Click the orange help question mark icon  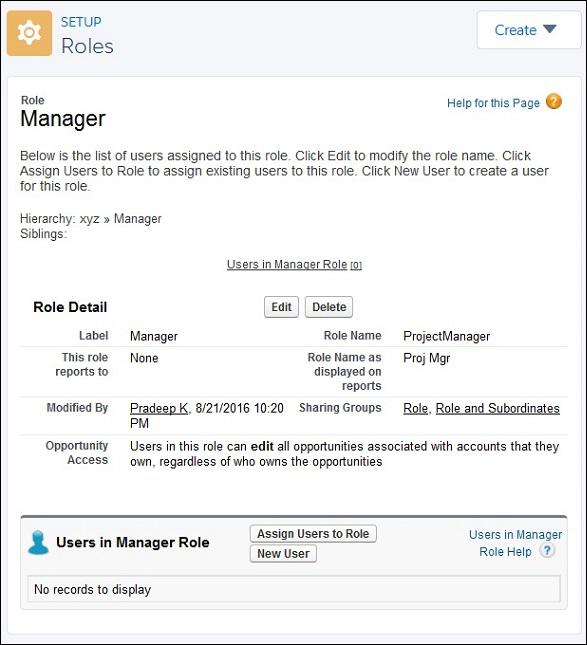554,102
